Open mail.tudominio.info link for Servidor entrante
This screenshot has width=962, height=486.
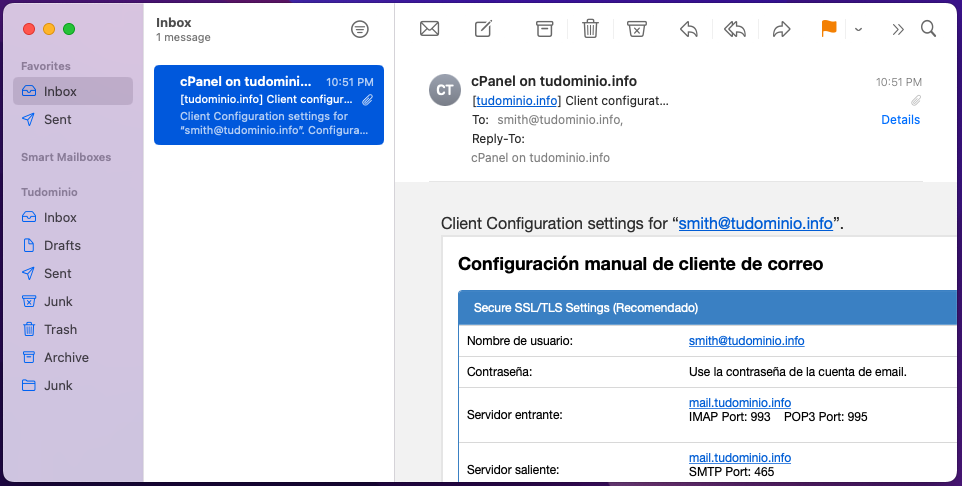739,403
